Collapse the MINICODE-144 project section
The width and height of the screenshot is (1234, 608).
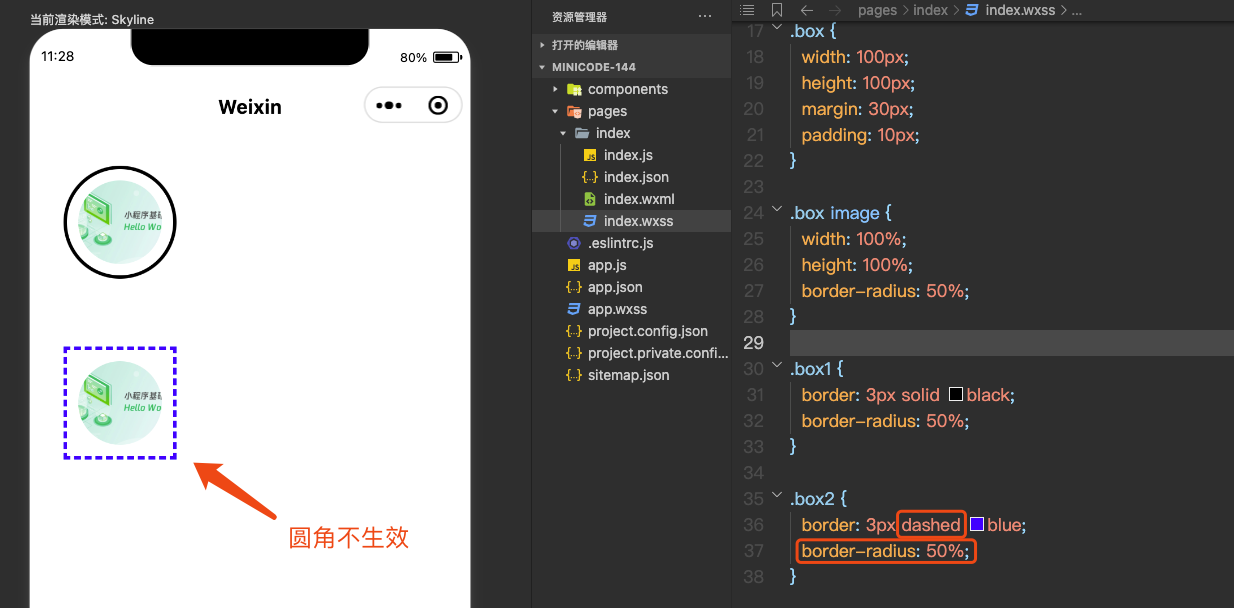pyautogui.click(x=542, y=67)
